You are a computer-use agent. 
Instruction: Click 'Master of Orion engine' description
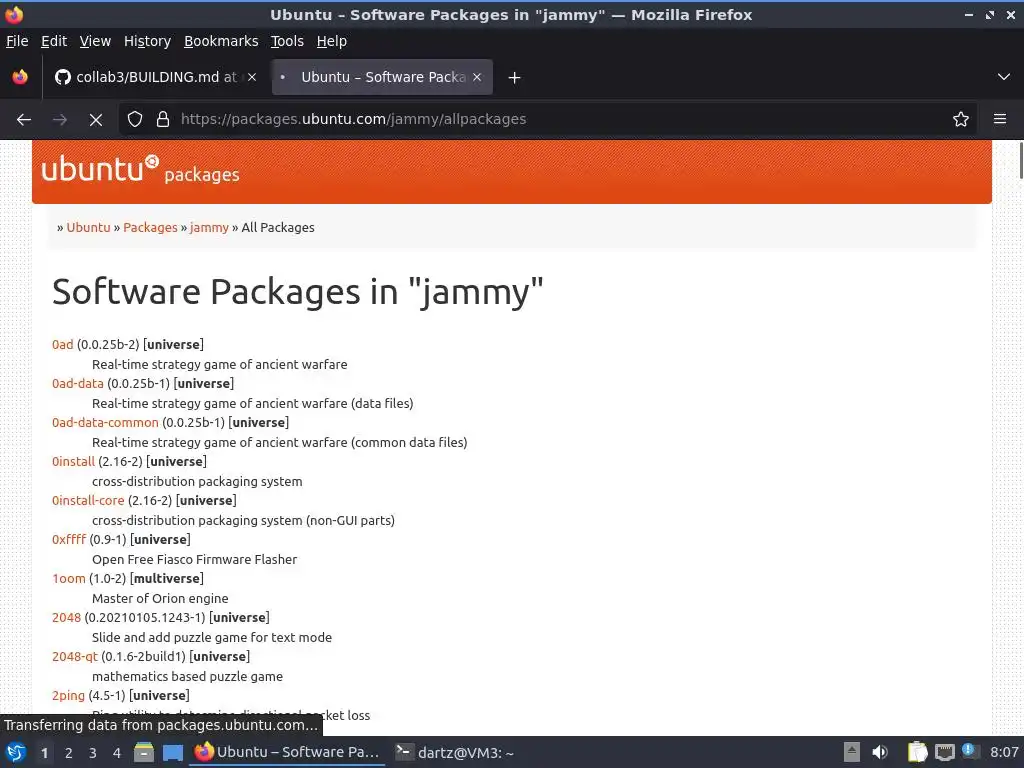pyautogui.click(x=161, y=599)
